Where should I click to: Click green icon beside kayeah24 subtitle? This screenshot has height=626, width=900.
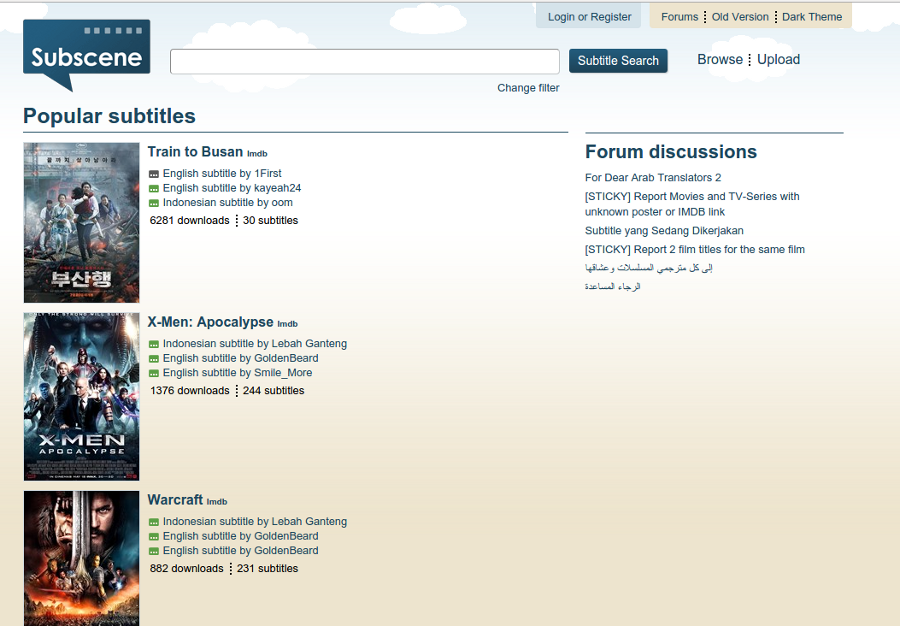tap(154, 189)
